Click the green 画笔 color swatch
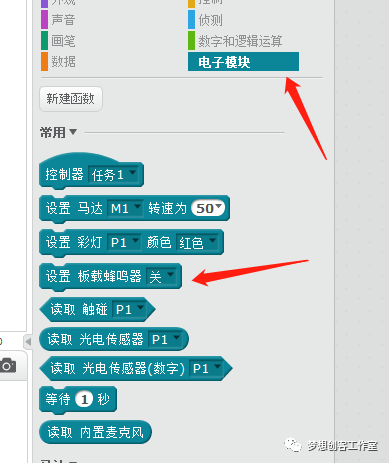Screen dimensions: 389x463 coord(44,41)
